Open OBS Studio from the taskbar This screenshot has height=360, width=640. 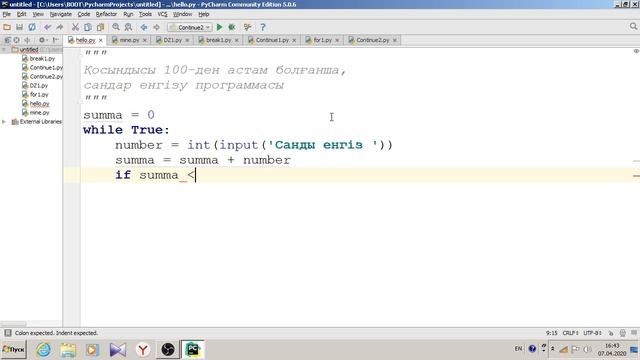(168, 350)
